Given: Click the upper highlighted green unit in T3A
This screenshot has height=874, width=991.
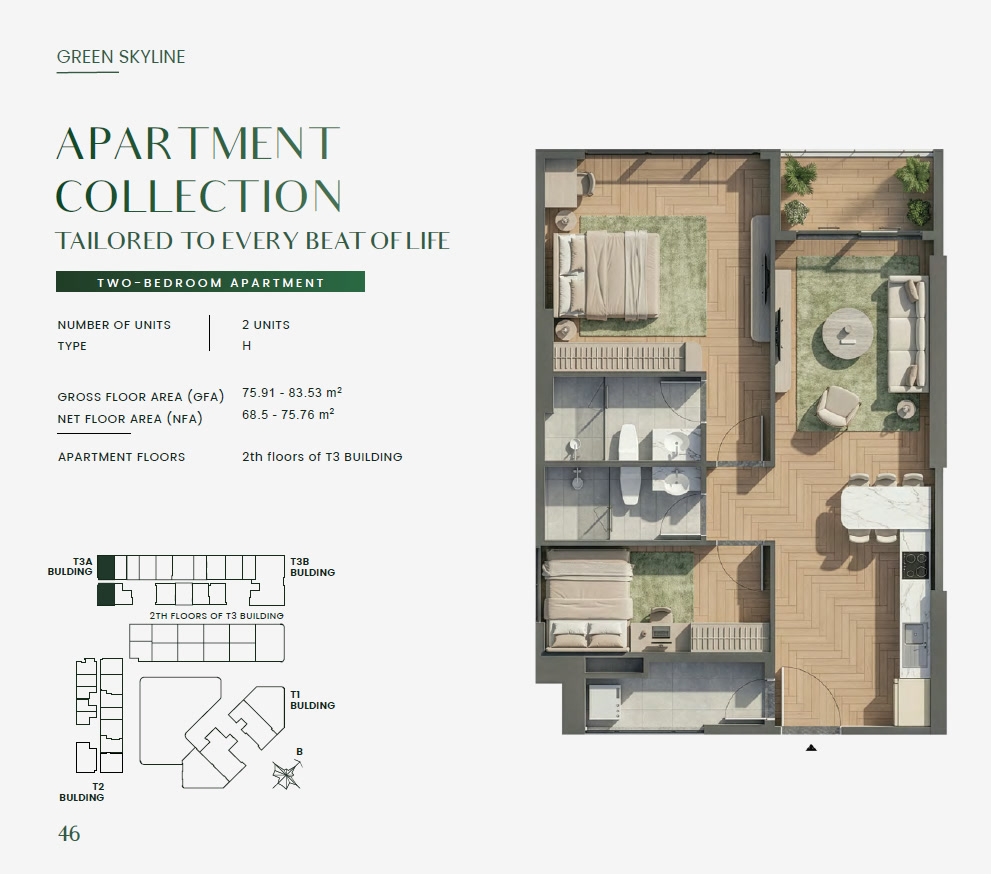Looking at the screenshot, I should click(x=106, y=567).
